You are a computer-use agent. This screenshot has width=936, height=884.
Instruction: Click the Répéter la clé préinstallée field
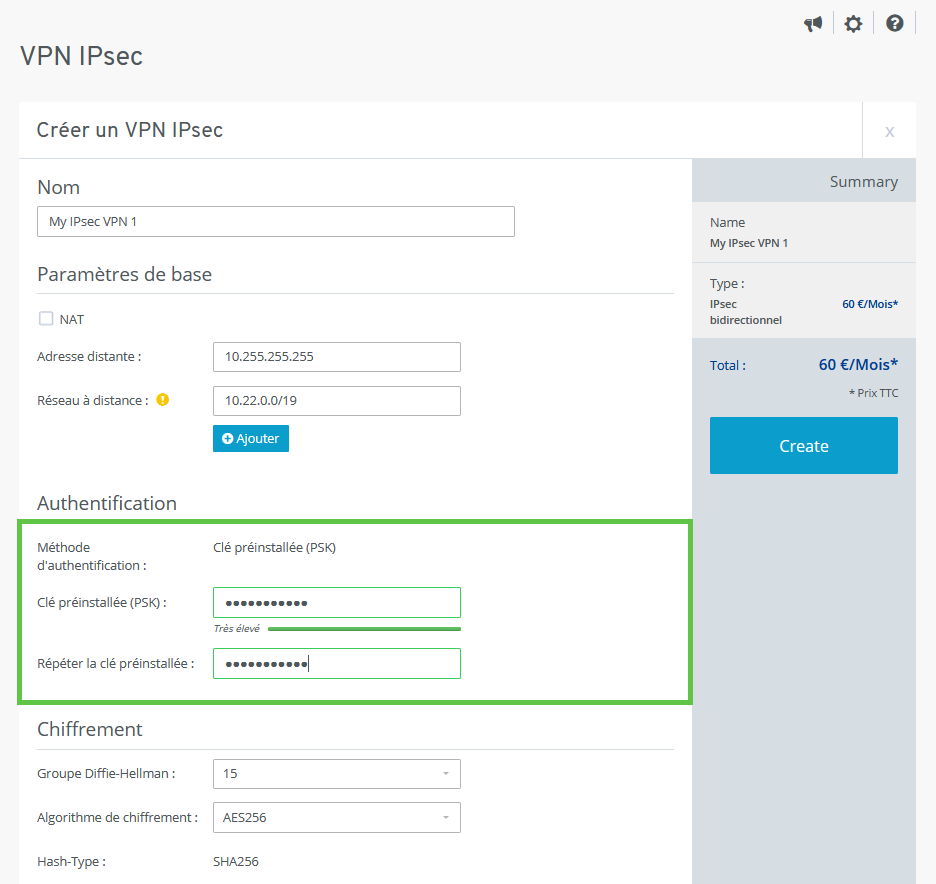(x=336, y=664)
